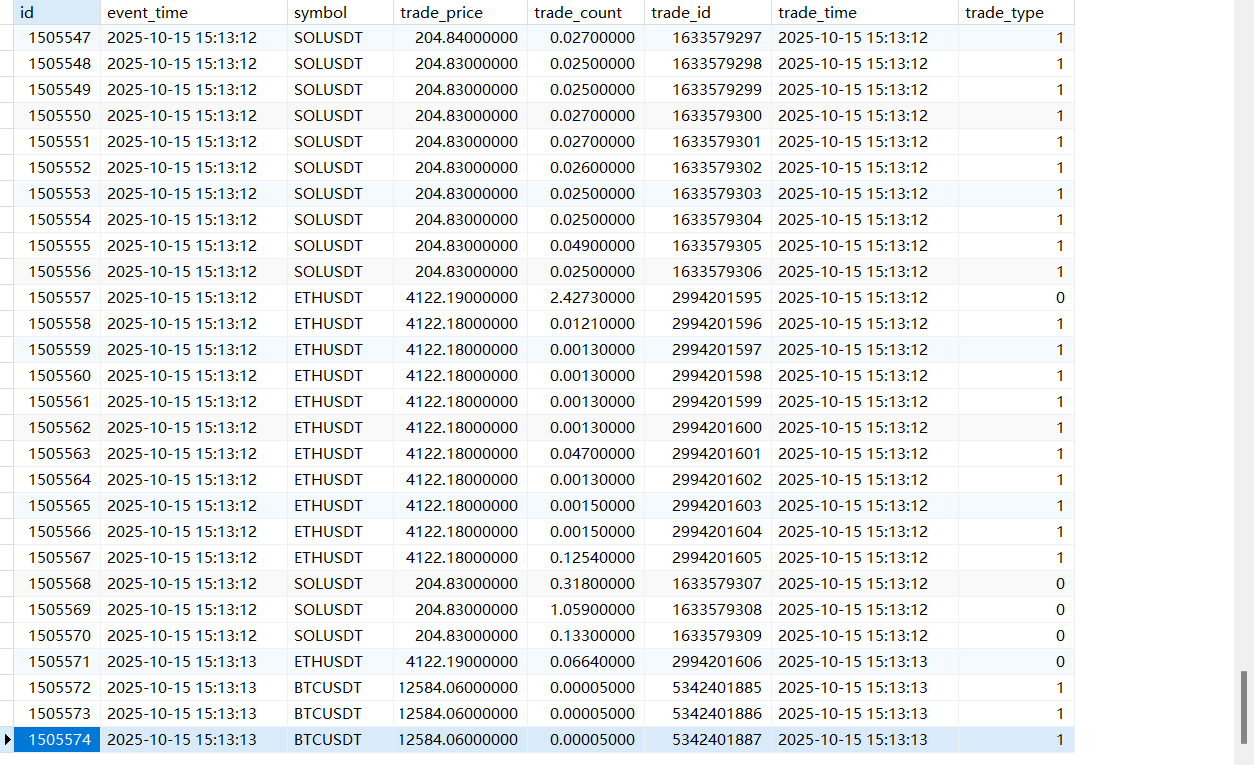Select trade_count cell 0.13300000
Screen dimensions: 1254x765
point(586,636)
